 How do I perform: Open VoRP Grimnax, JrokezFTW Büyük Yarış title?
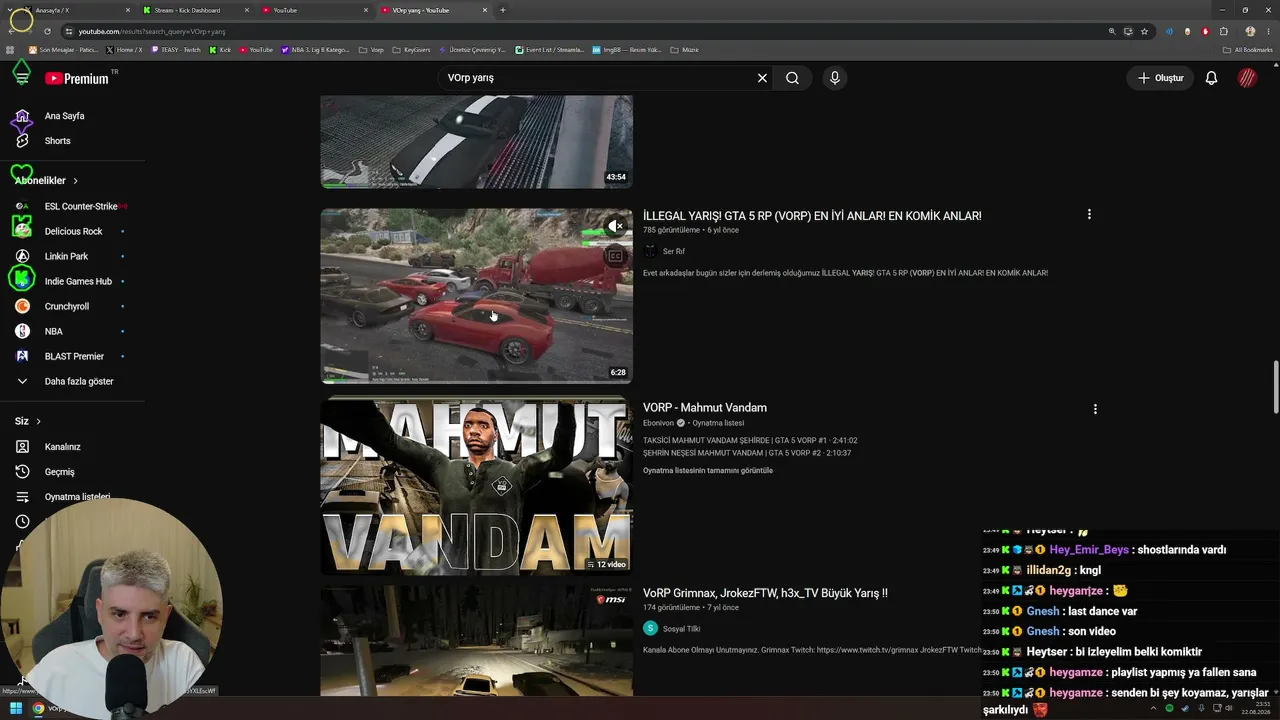click(x=765, y=593)
